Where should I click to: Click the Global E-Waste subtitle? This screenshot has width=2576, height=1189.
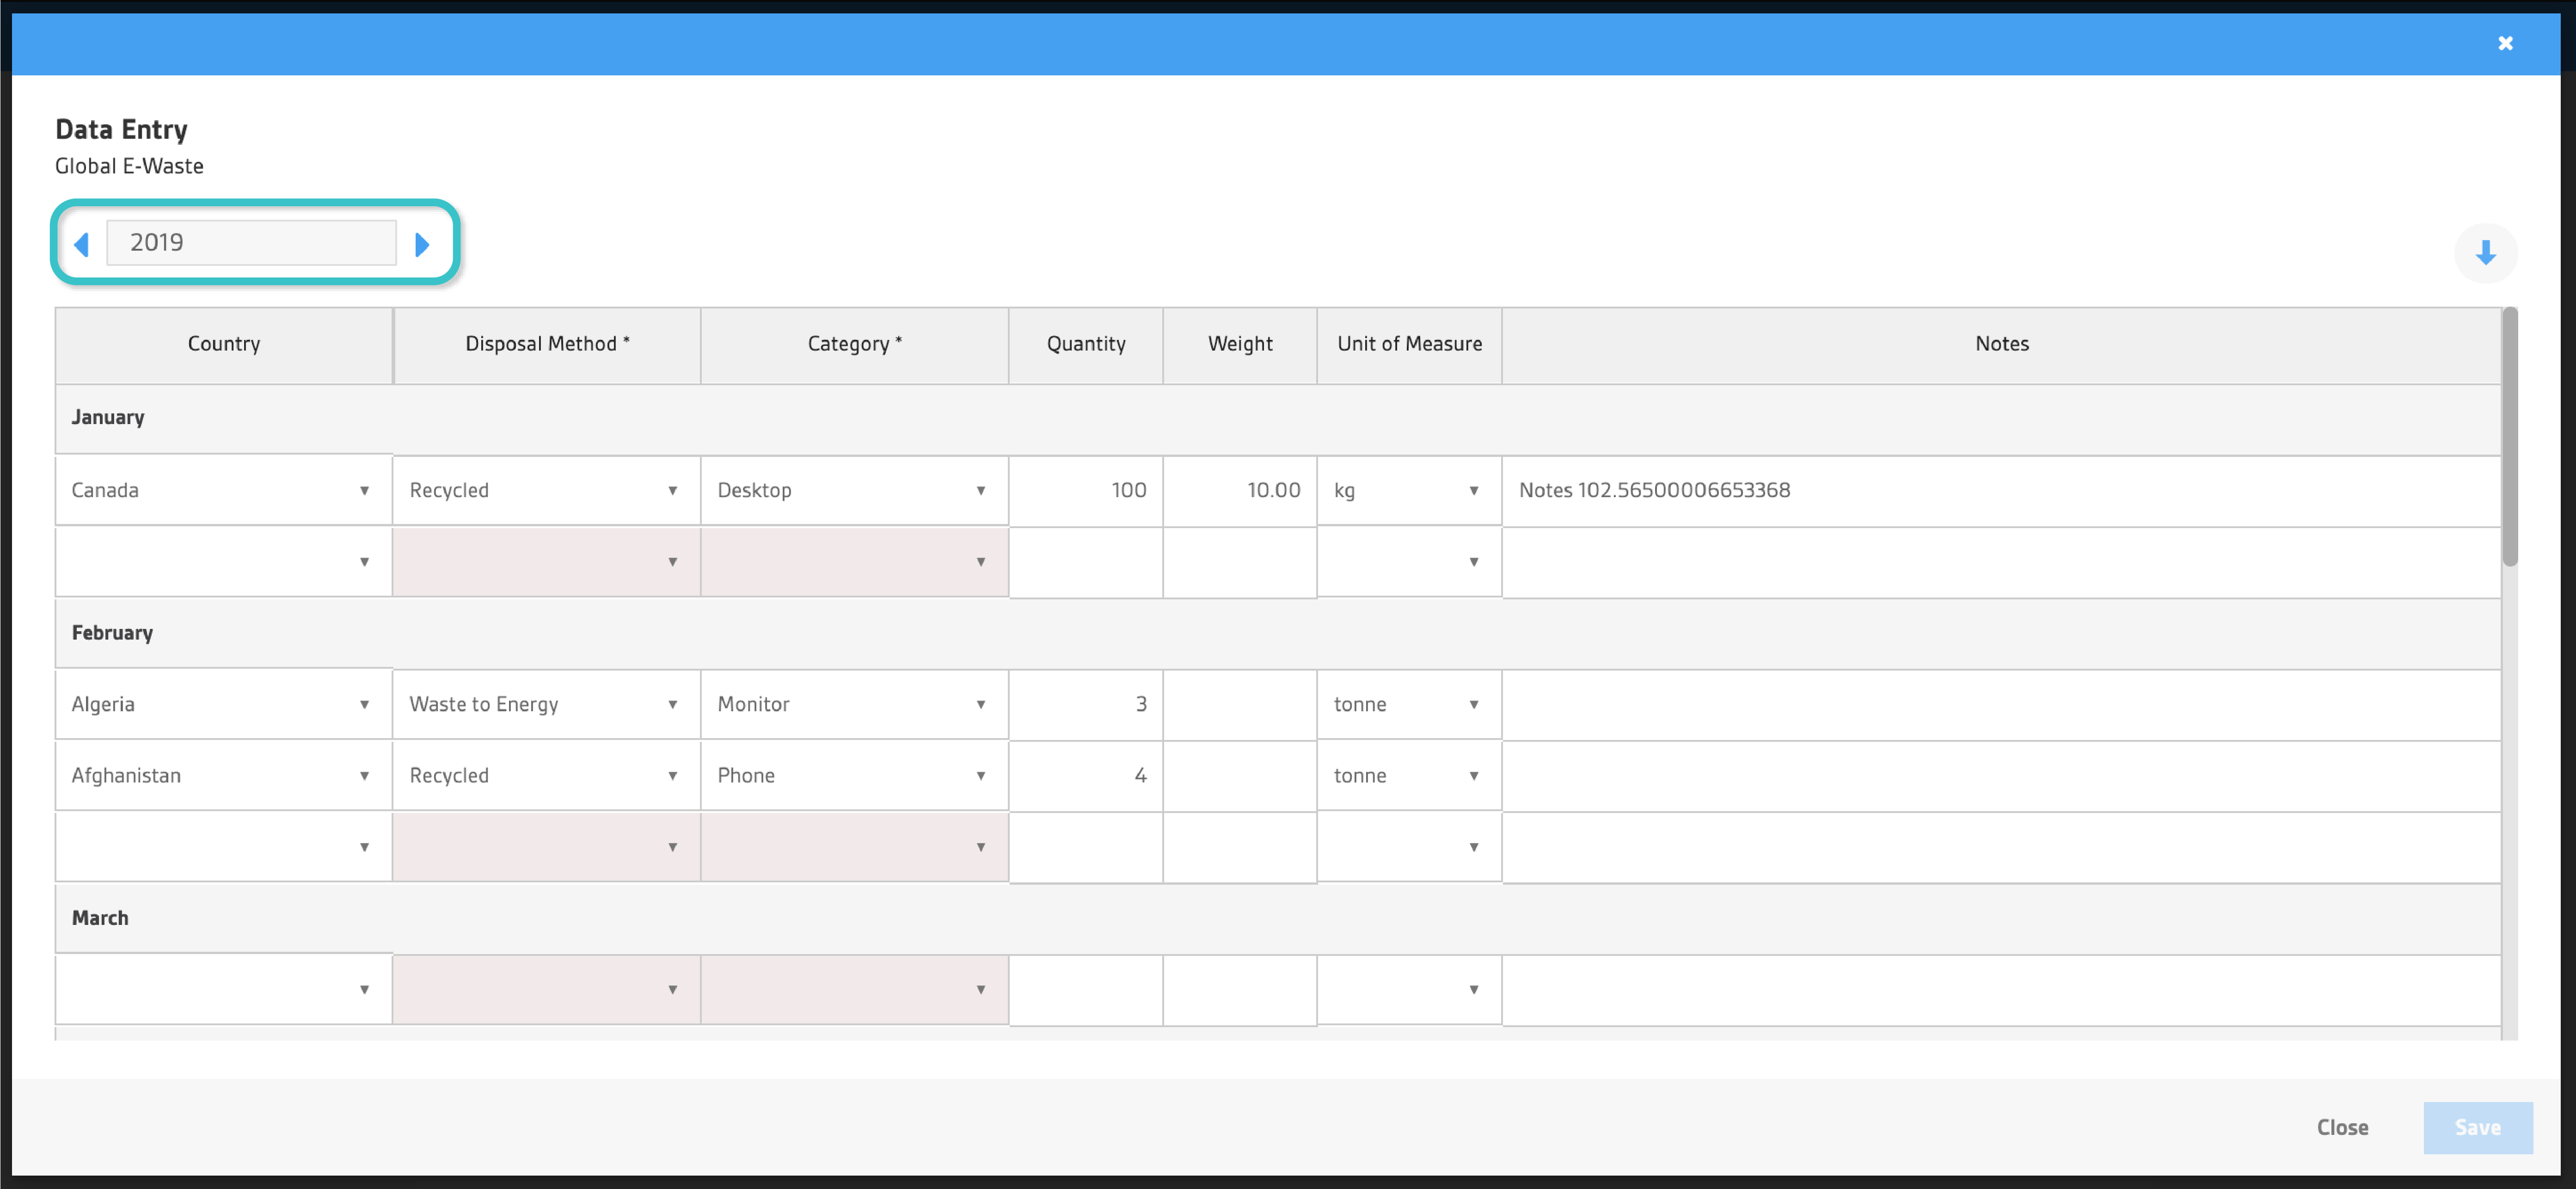coord(129,166)
